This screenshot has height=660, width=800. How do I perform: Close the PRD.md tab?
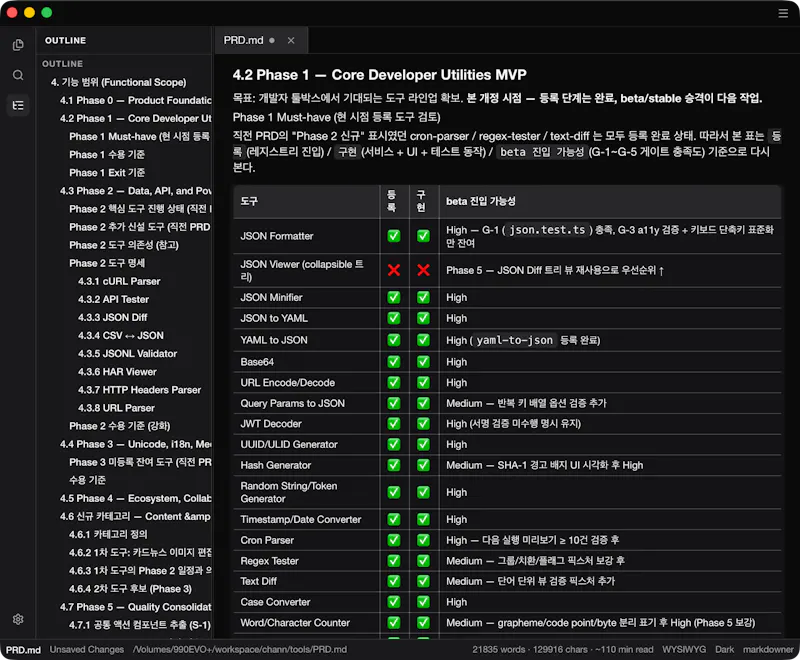click(291, 40)
